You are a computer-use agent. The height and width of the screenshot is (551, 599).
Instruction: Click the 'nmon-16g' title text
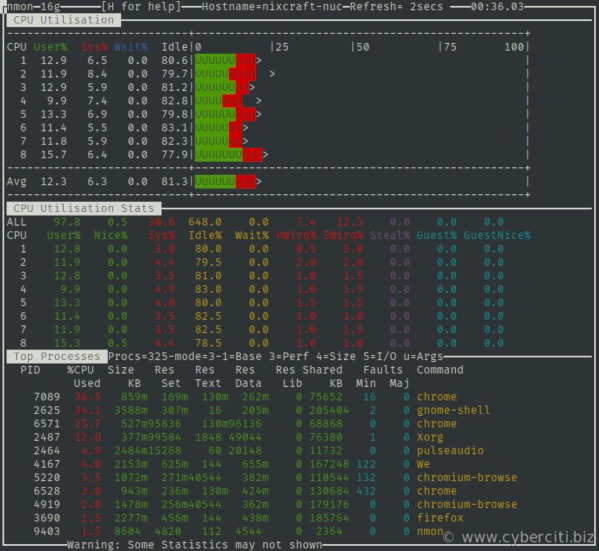34,6
